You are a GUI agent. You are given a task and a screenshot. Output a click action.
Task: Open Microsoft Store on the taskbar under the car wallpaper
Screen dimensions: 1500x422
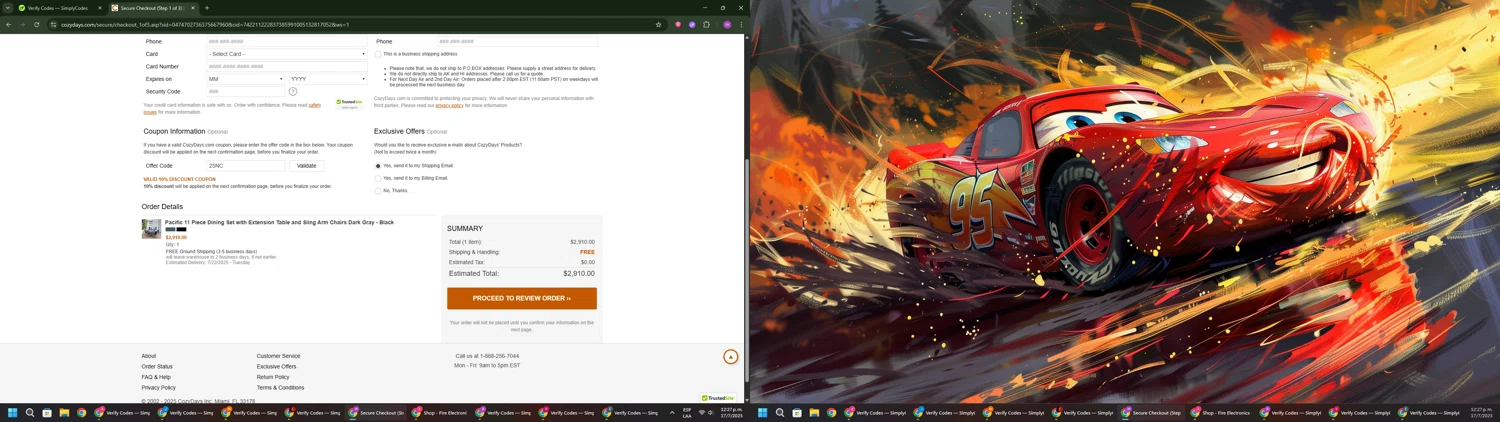[x=797, y=412]
